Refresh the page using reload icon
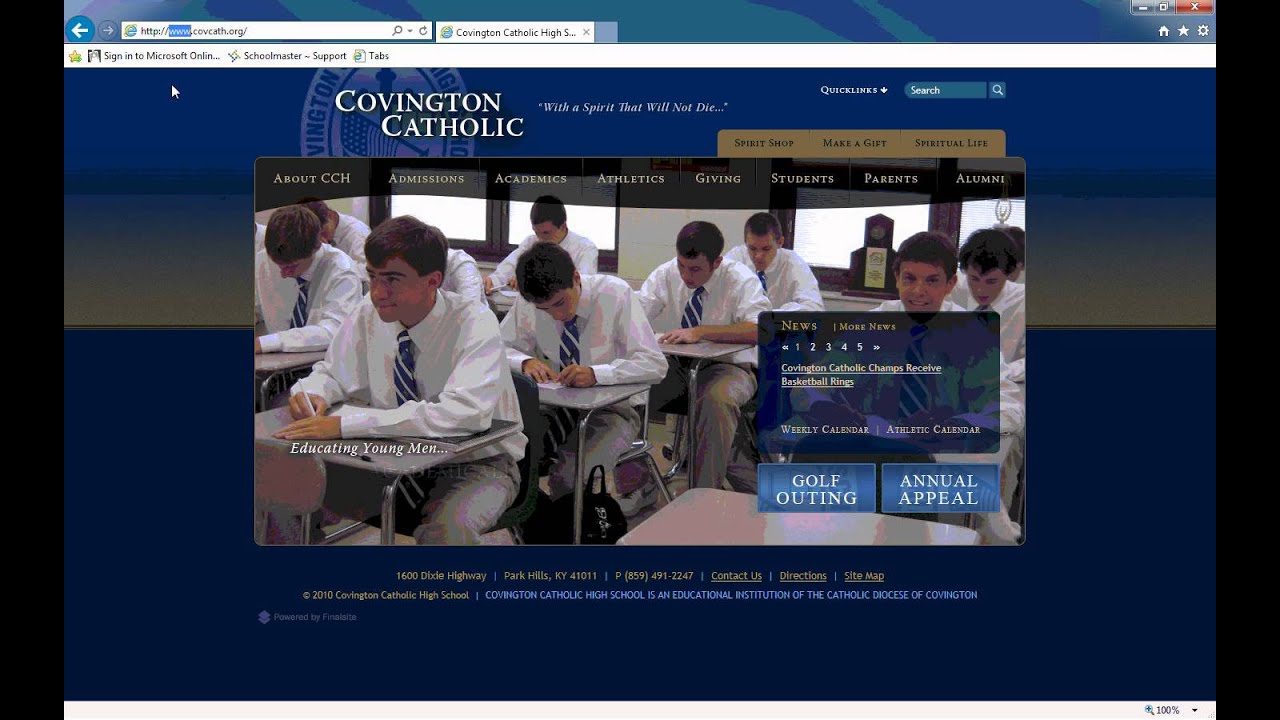This screenshot has width=1280, height=720. (423, 31)
